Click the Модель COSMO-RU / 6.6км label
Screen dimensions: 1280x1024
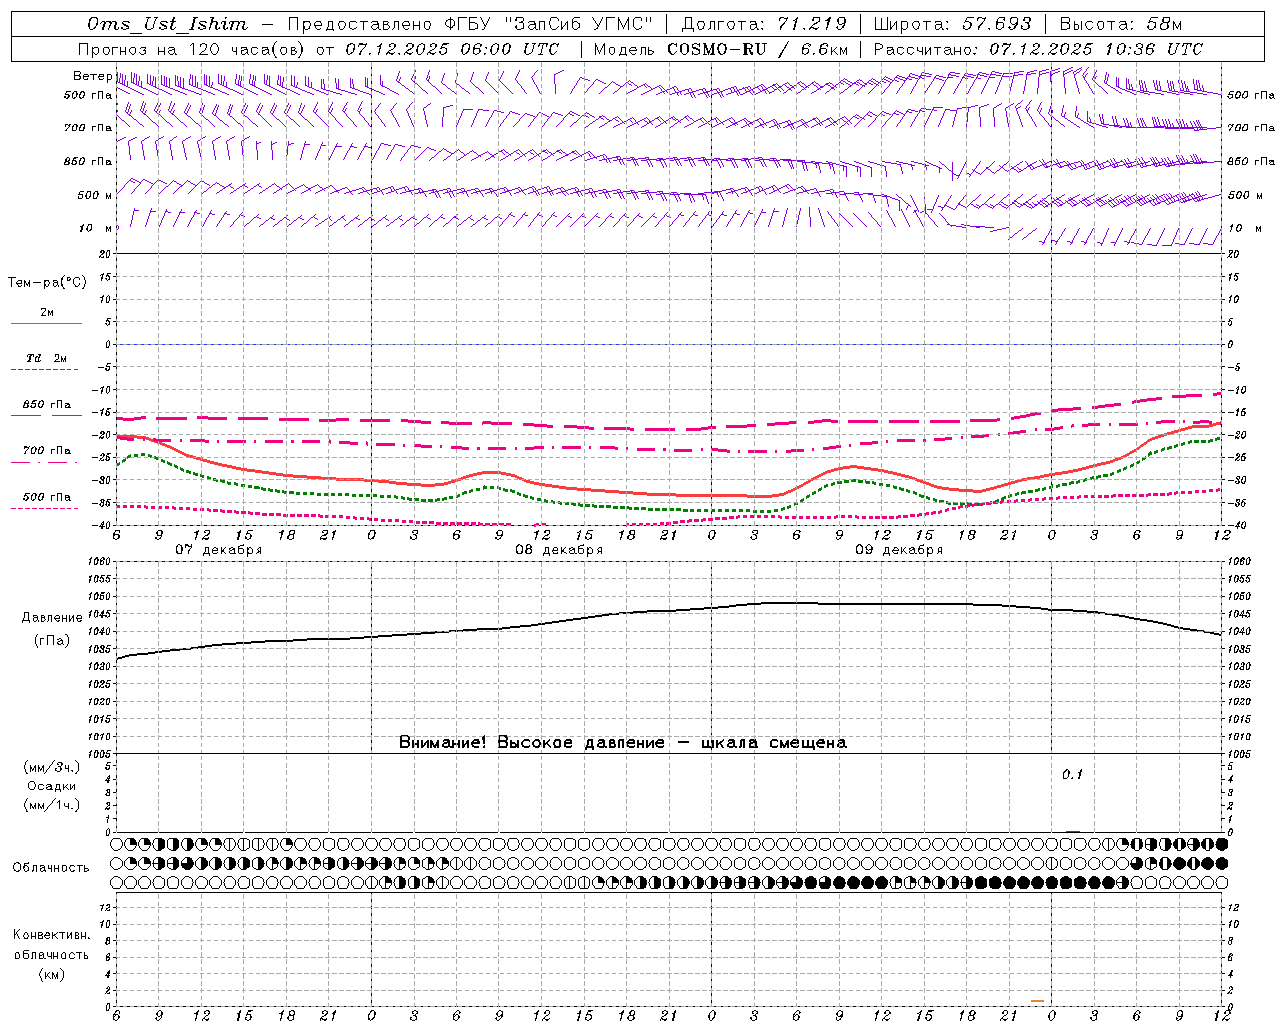pyautogui.click(x=720, y=49)
